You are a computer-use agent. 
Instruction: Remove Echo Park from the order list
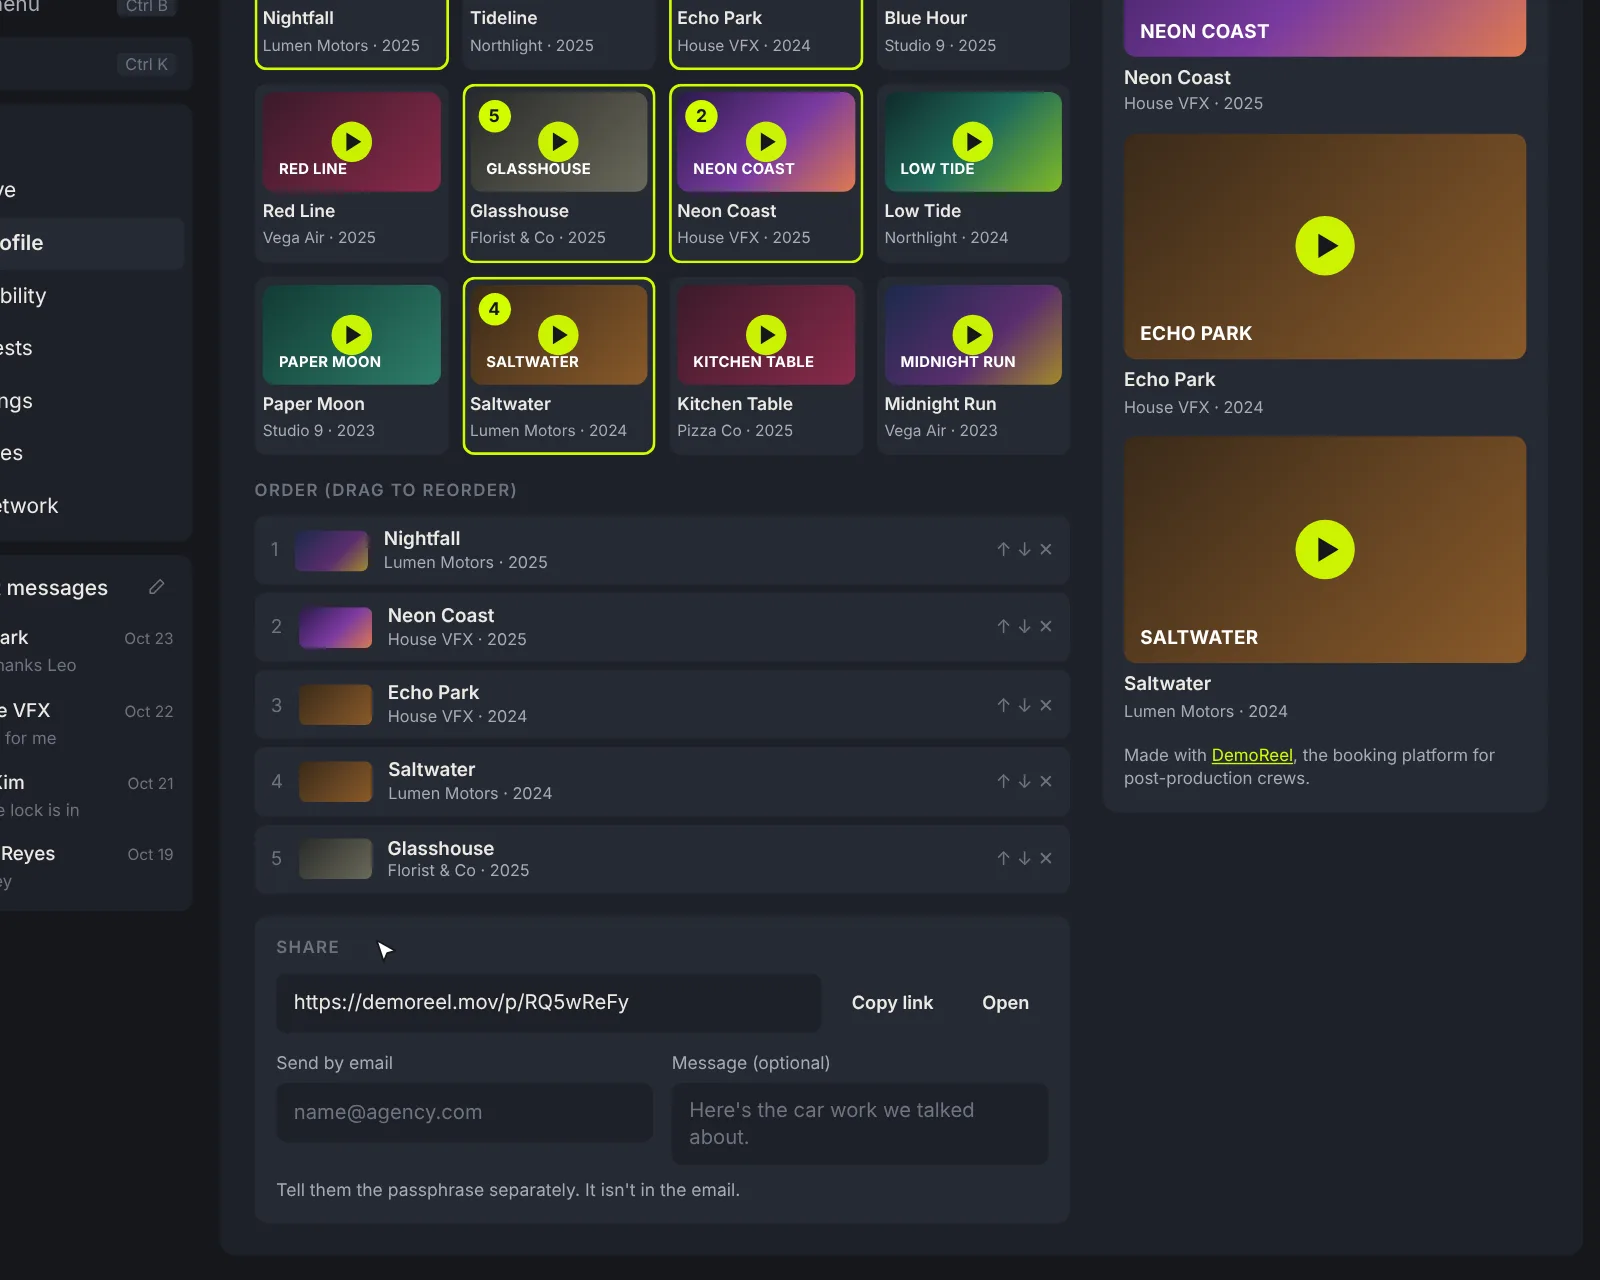pyautogui.click(x=1046, y=705)
